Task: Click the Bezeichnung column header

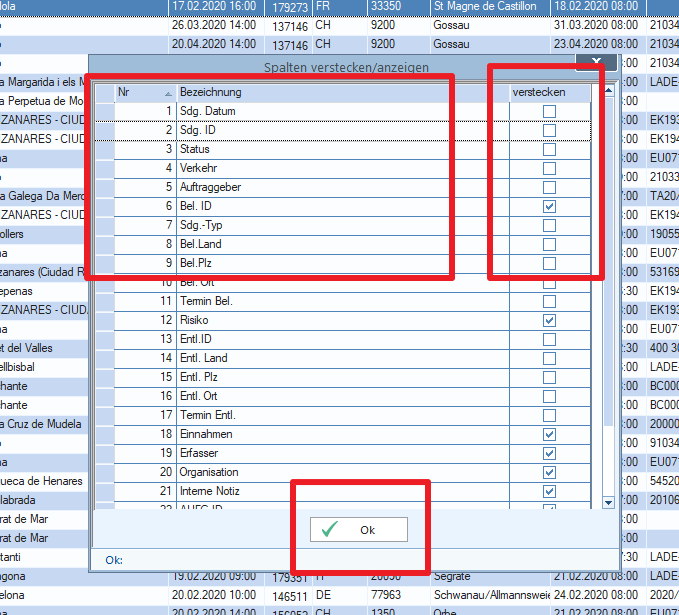Action: click(x=343, y=92)
